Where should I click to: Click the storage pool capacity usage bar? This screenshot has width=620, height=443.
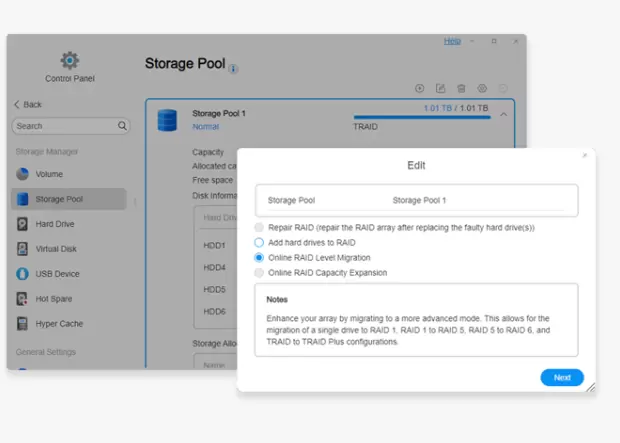(x=421, y=117)
